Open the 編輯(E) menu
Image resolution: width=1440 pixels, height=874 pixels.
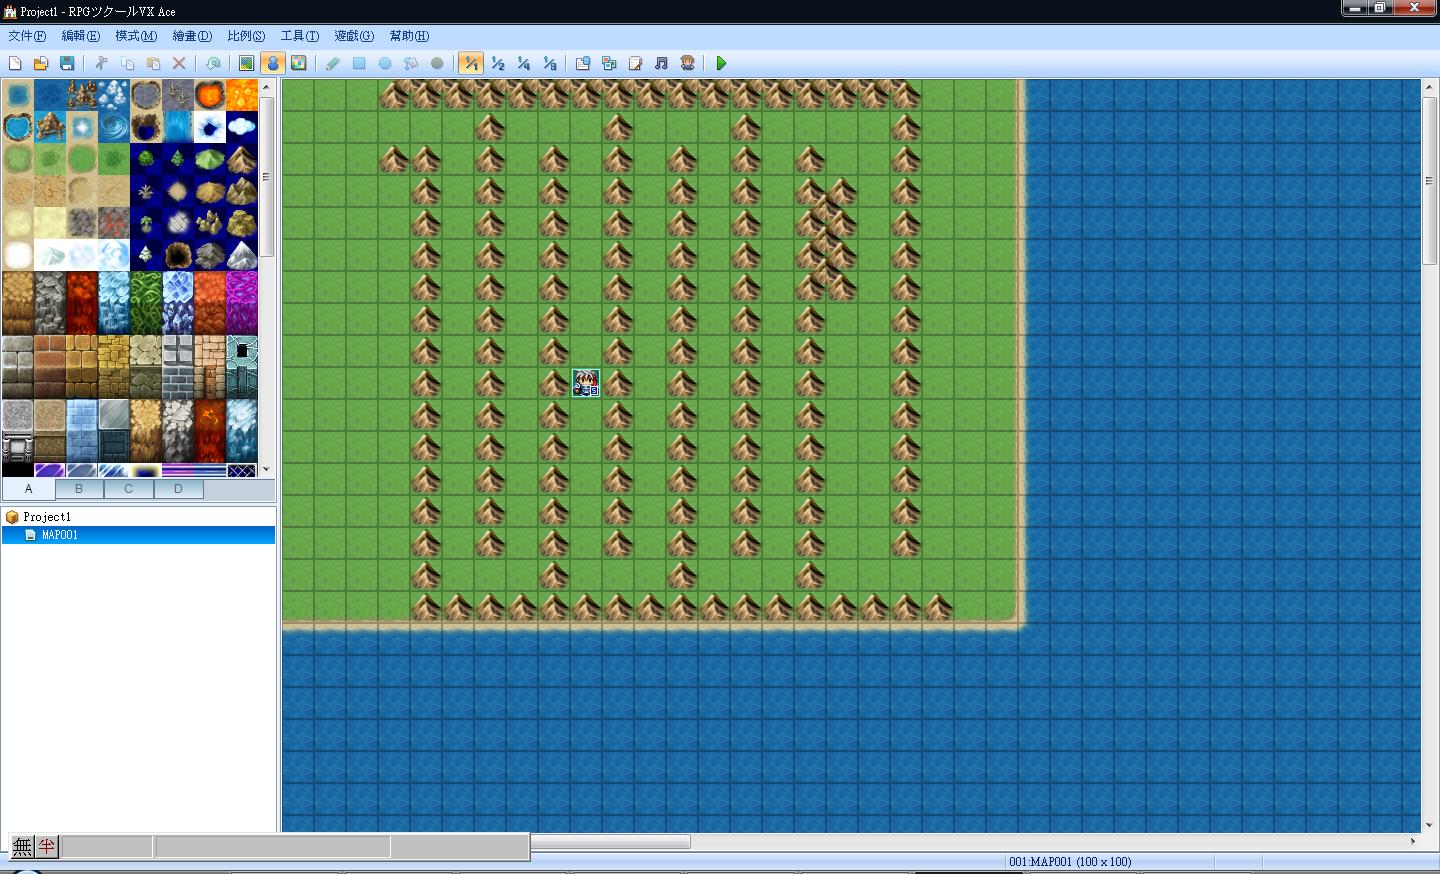click(81, 36)
